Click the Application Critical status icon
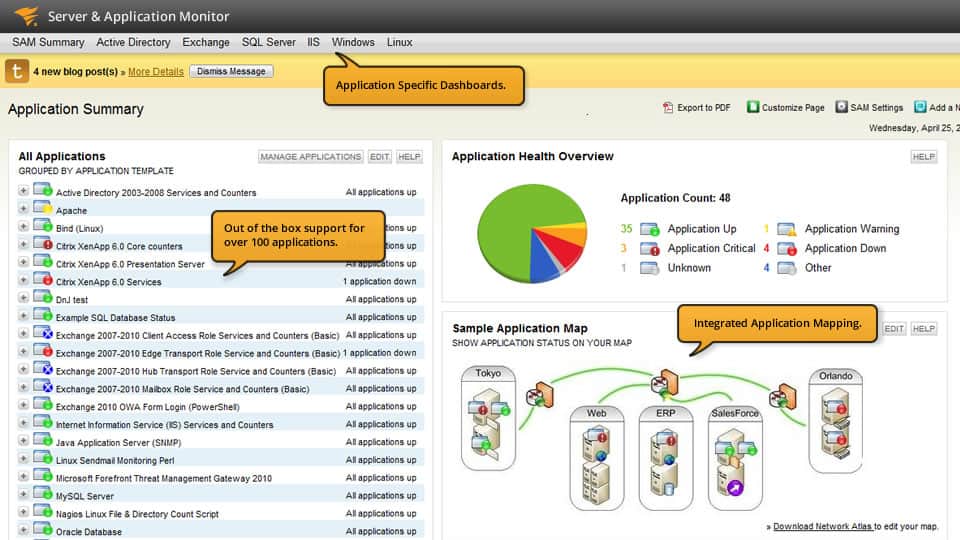The image size is (960, 540). [649, 249]
